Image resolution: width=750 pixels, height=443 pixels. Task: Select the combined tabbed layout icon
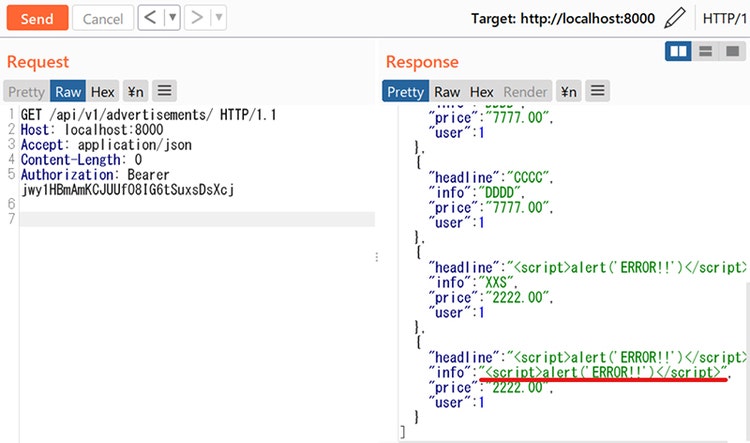click(732, 51)
